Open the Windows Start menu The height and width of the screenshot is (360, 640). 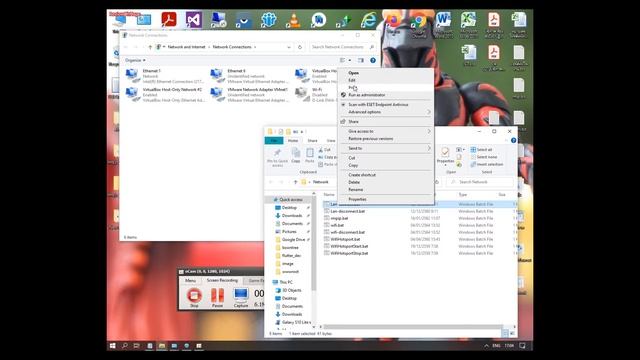tap(113, 346)
